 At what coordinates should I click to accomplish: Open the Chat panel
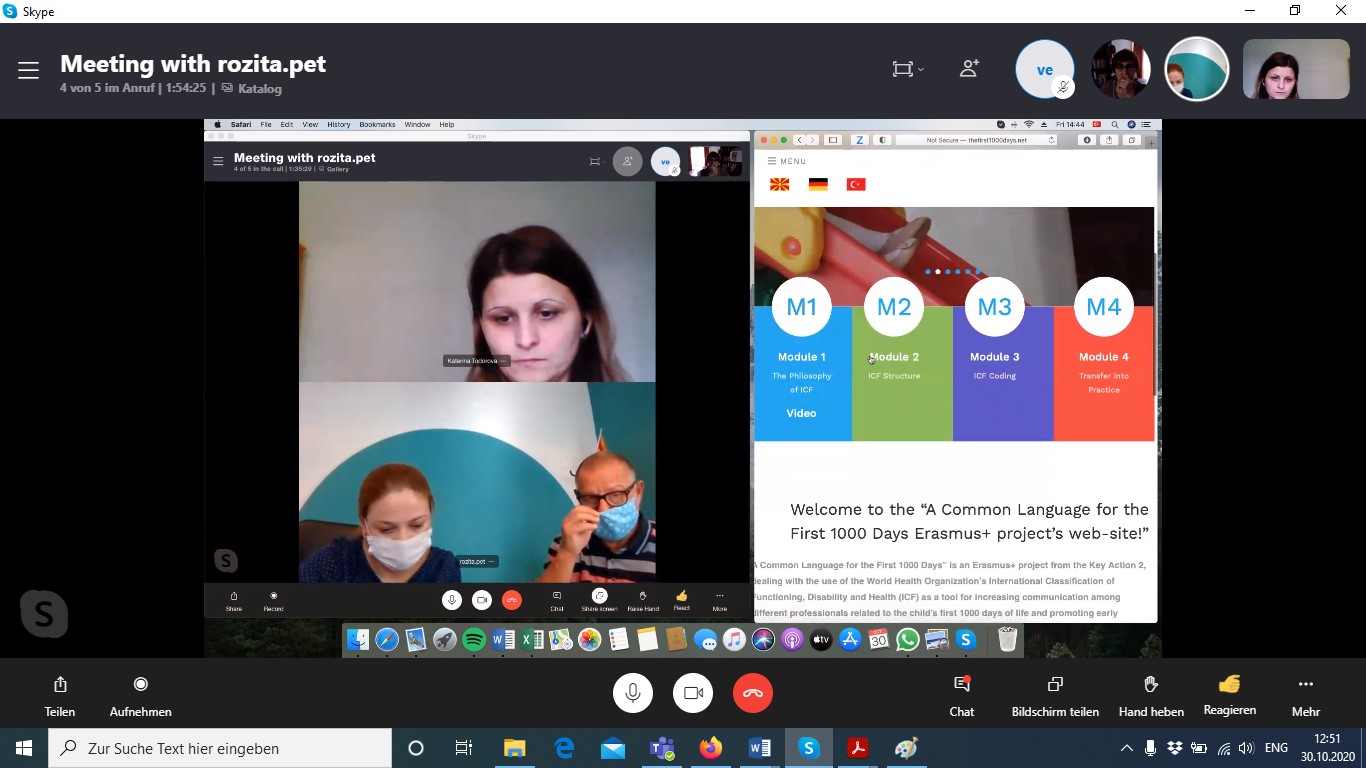click(962, 695)
